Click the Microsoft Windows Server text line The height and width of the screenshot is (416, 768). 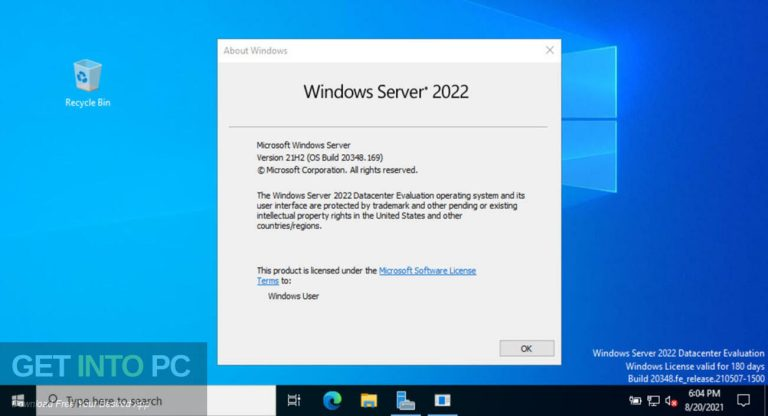[304, 145]
